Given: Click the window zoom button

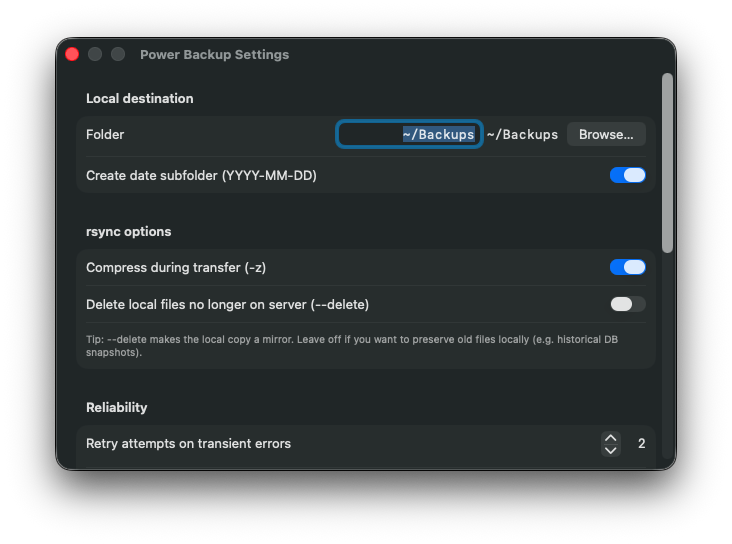Looking at the screenshot, I should (x=118, y=54).
